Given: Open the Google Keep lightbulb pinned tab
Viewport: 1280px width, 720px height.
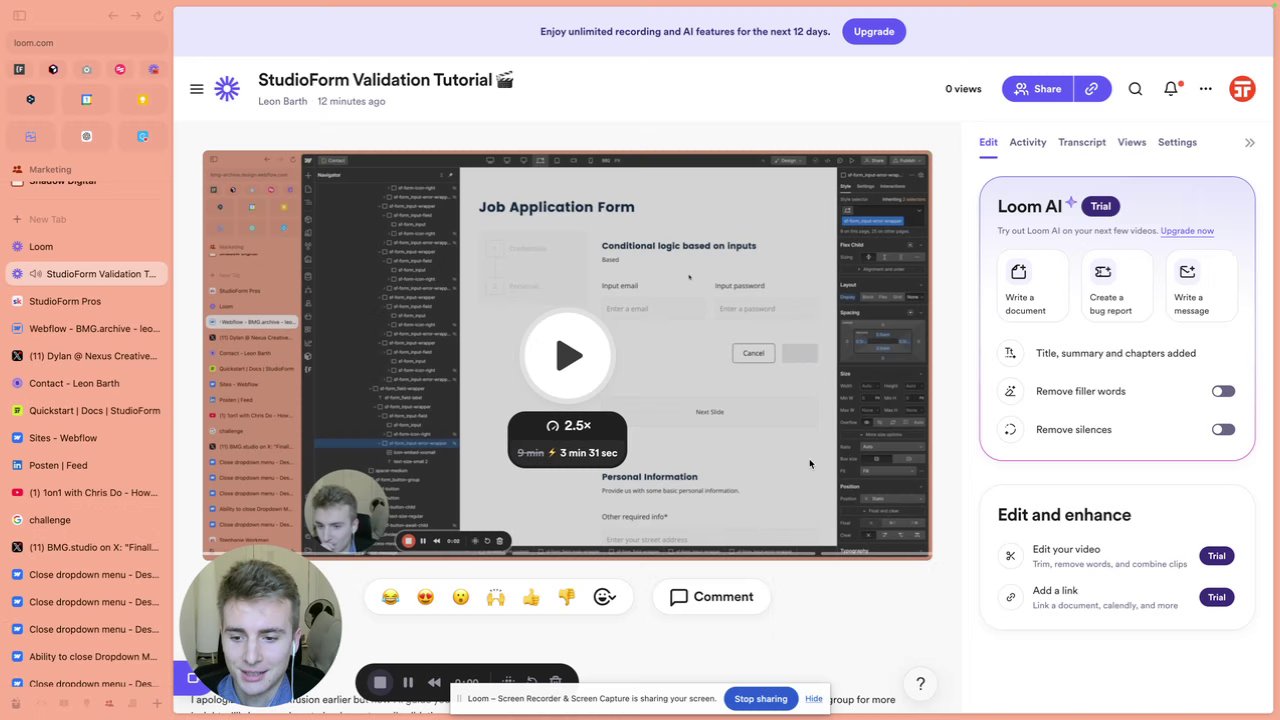Looking at the screenshot, I should [143, 100].
